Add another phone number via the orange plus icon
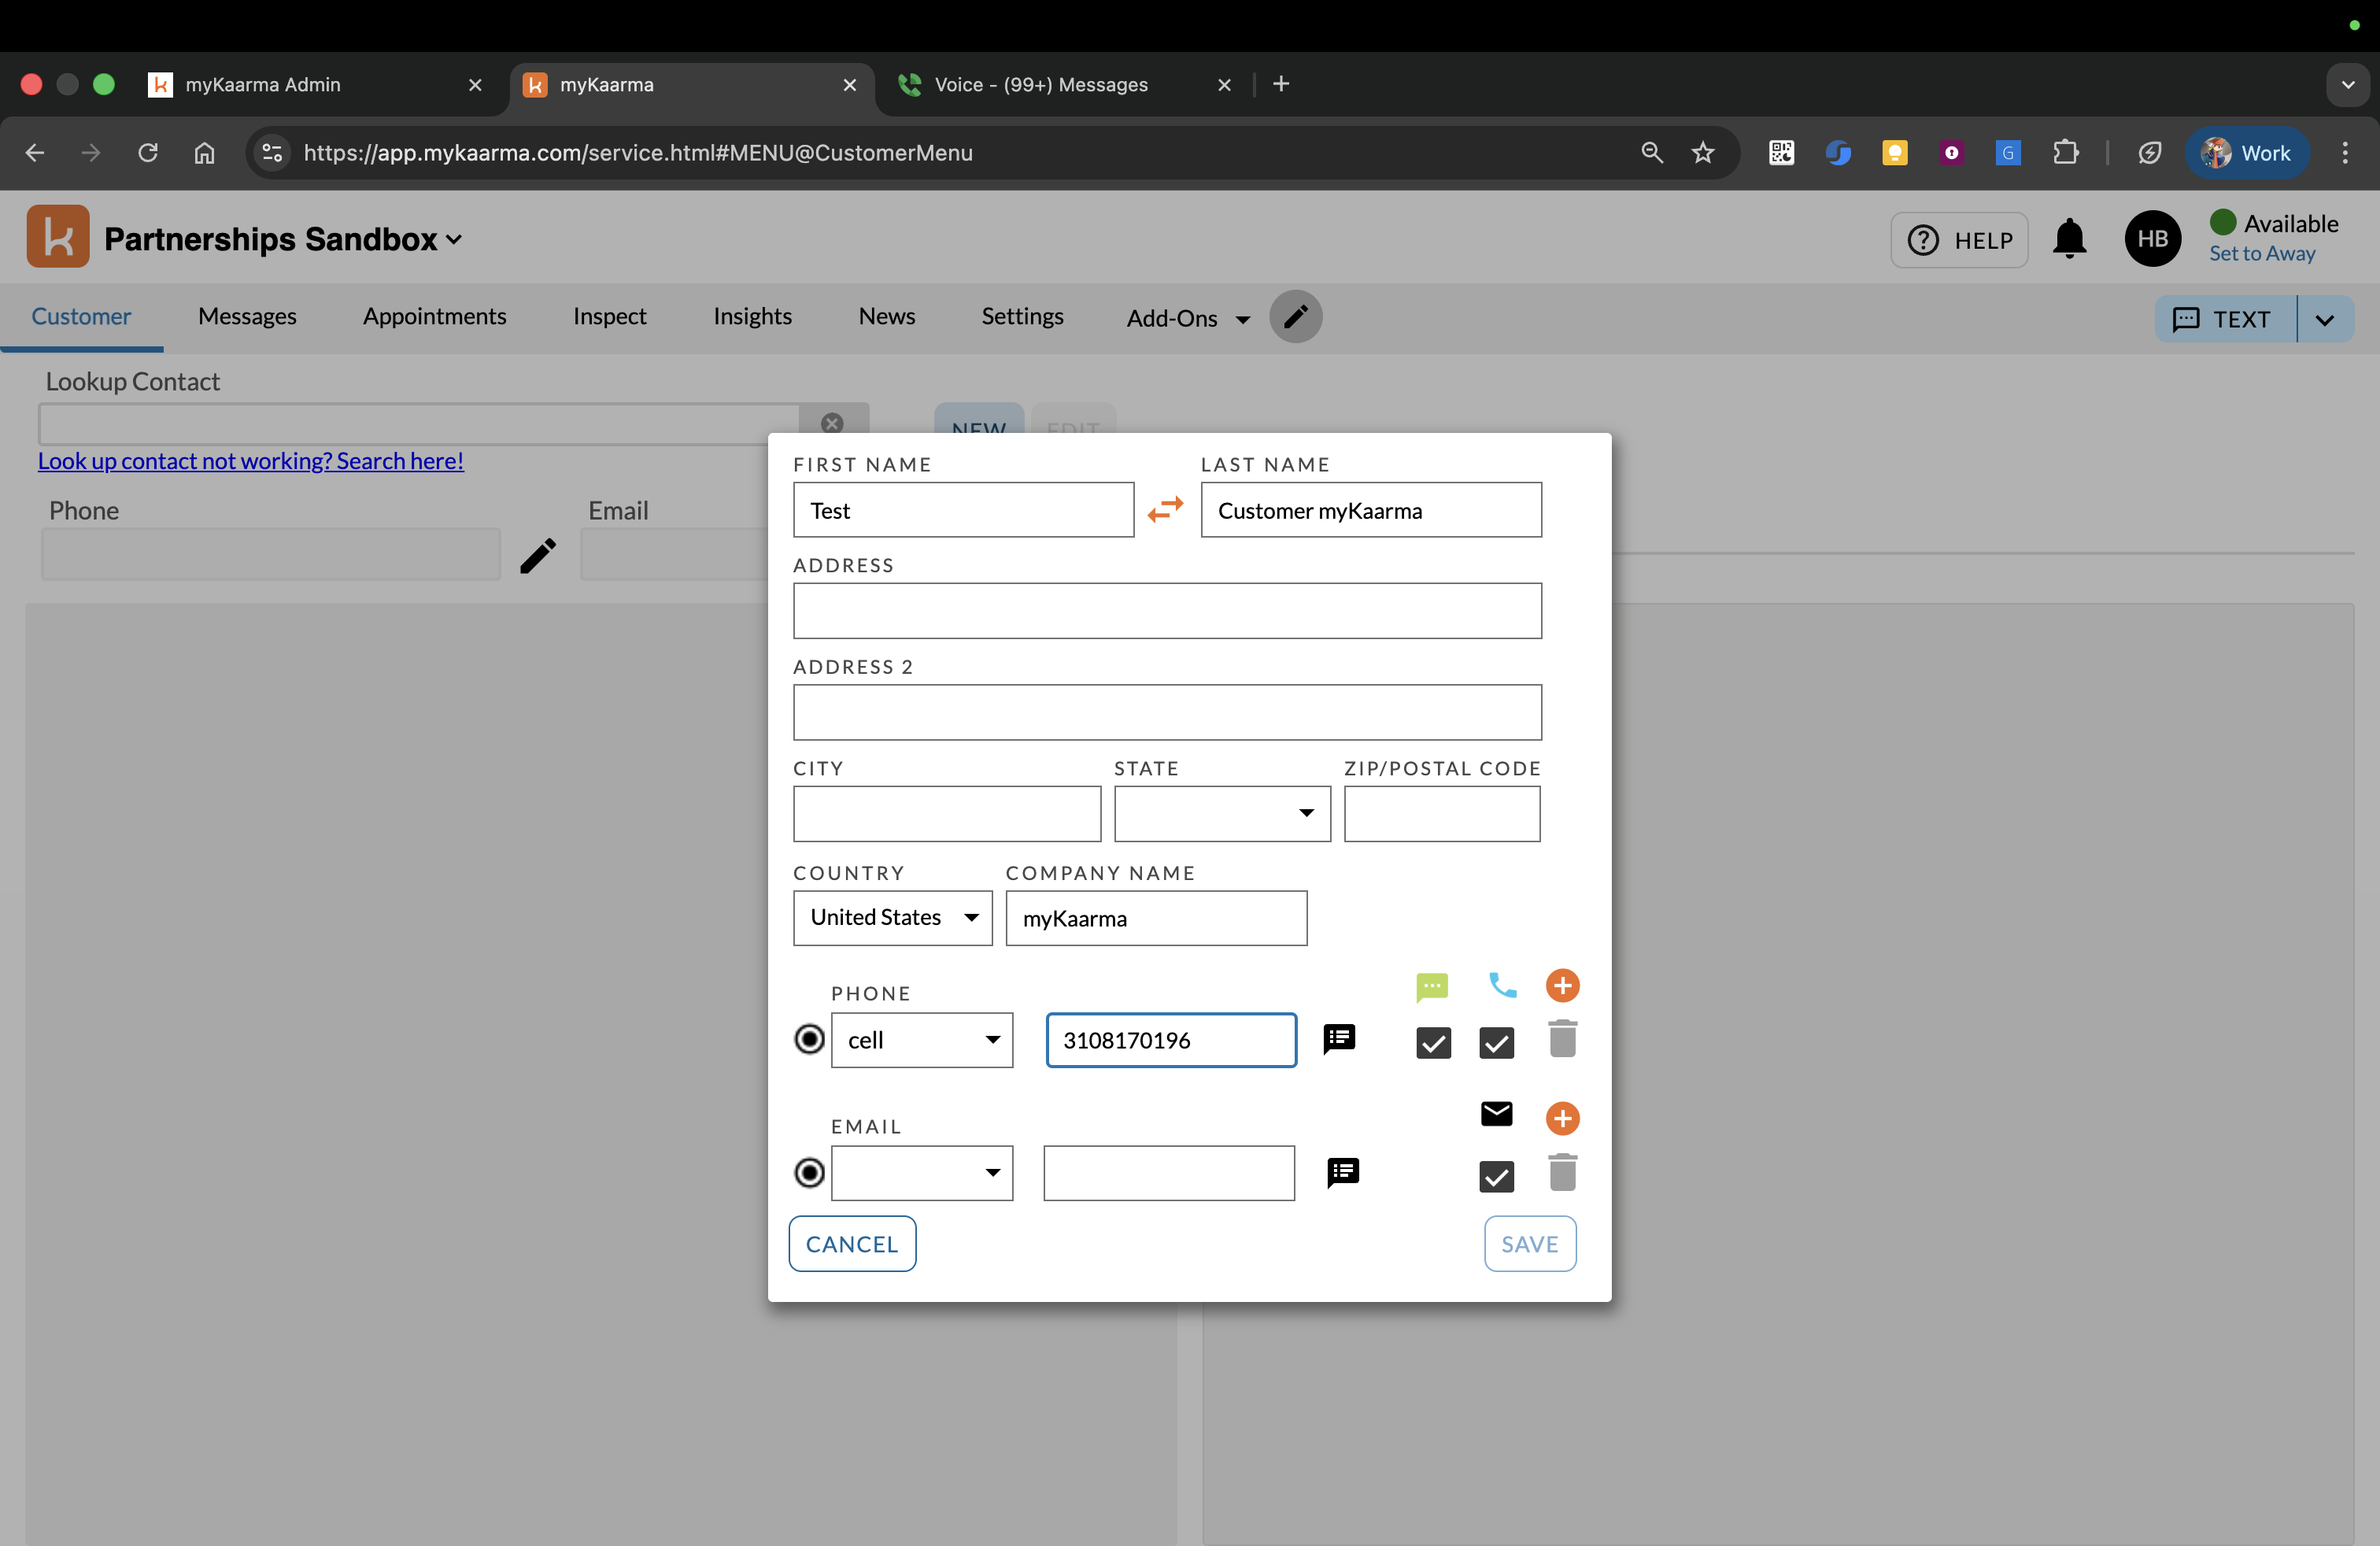 click(x=1562, y=986)
